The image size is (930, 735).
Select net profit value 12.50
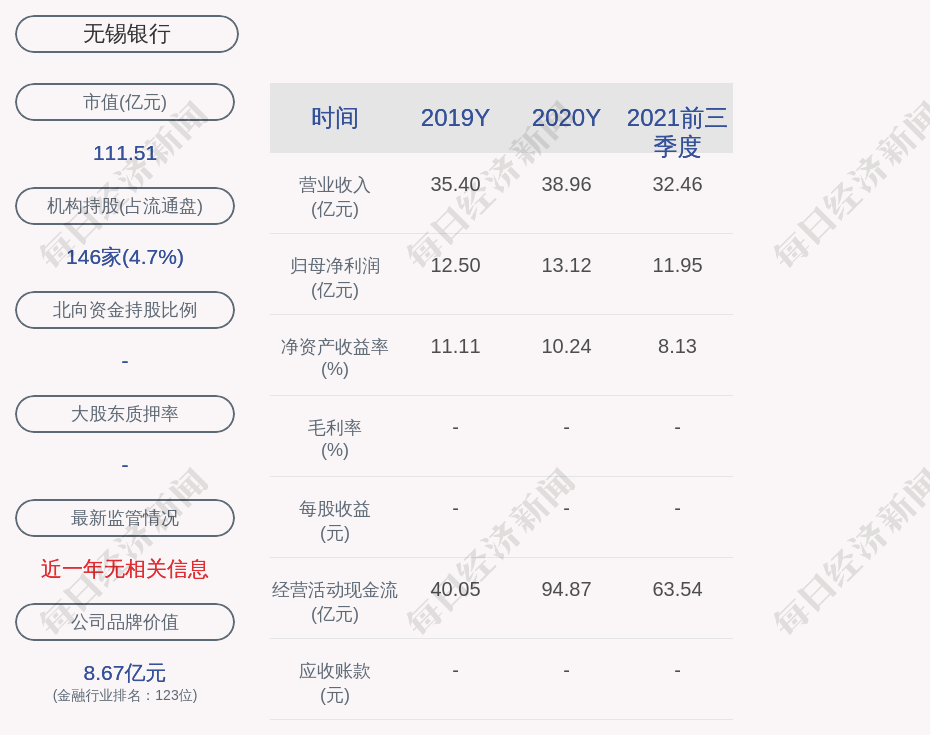click(456, 265)
